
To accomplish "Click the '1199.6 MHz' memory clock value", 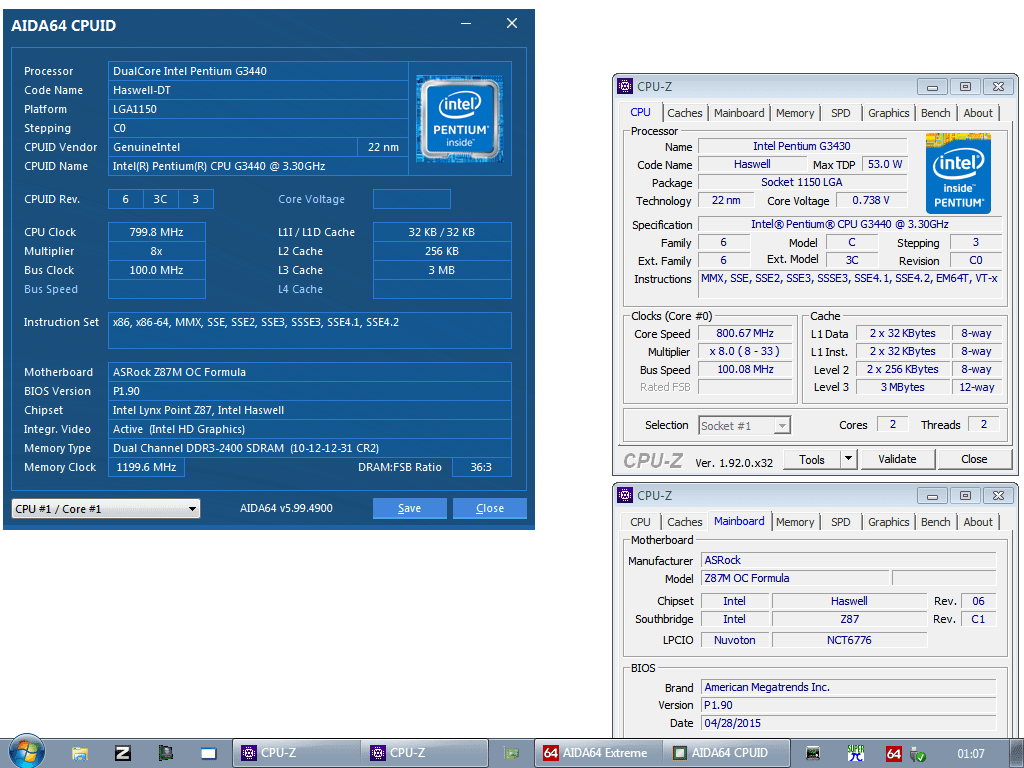I will point(146,467).
